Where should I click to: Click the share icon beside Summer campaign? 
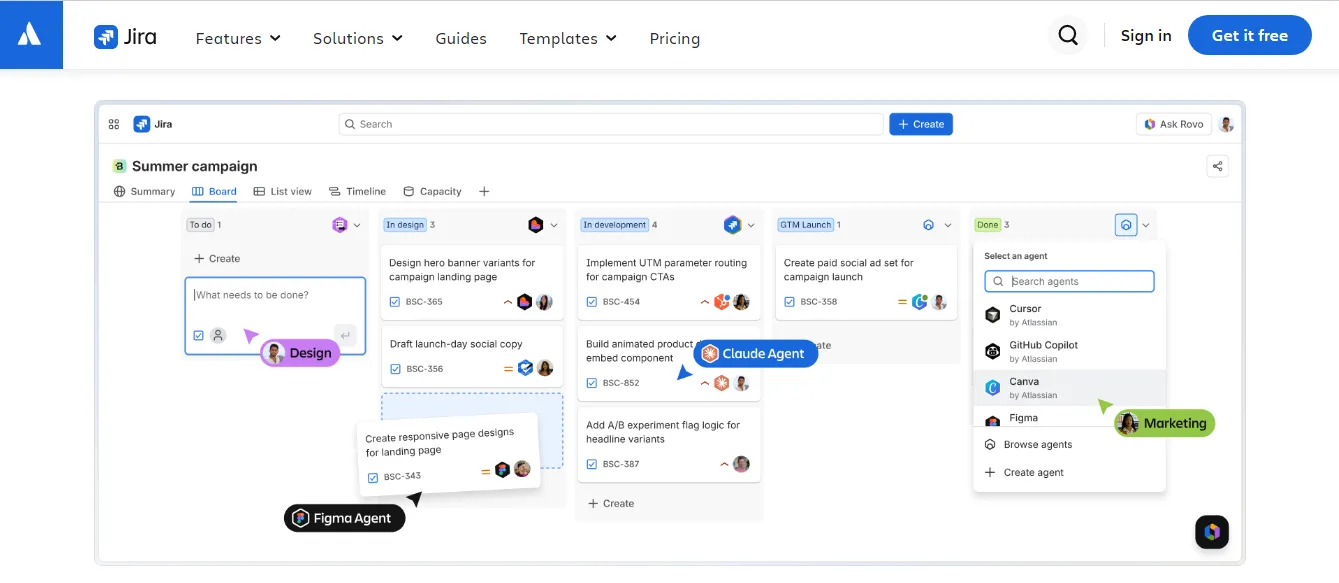pyautogui.click(x=1217, y=166)
